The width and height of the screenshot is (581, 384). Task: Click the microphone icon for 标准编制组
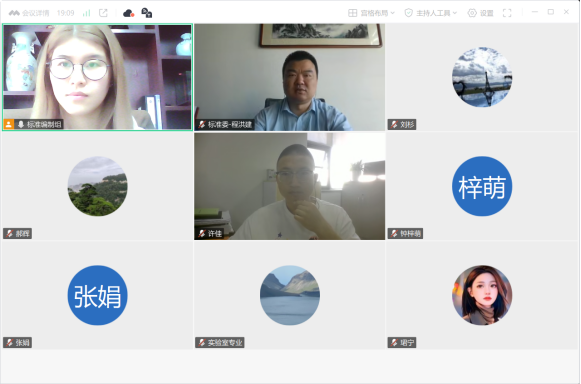pos(21,125)
